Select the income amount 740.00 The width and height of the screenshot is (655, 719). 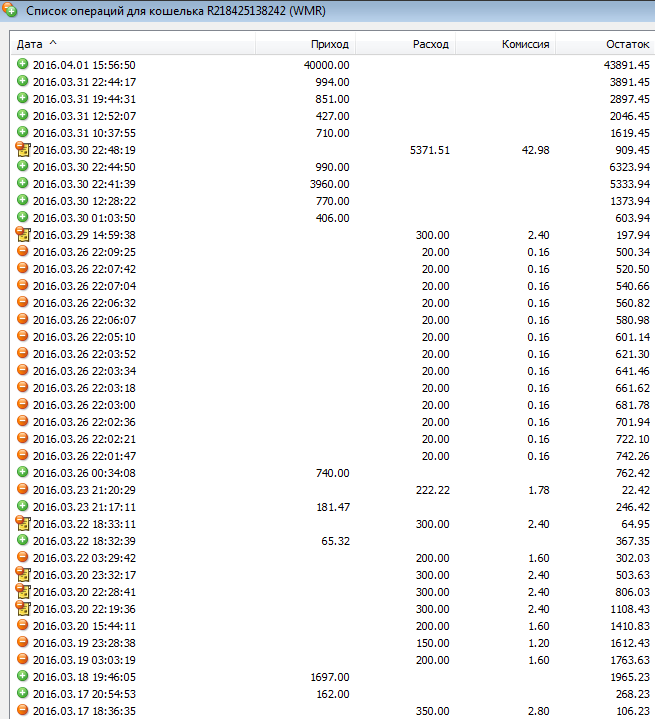333,473
